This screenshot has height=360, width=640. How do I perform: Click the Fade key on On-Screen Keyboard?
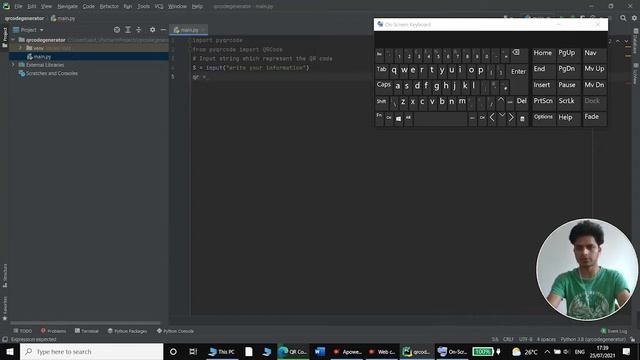594,119
